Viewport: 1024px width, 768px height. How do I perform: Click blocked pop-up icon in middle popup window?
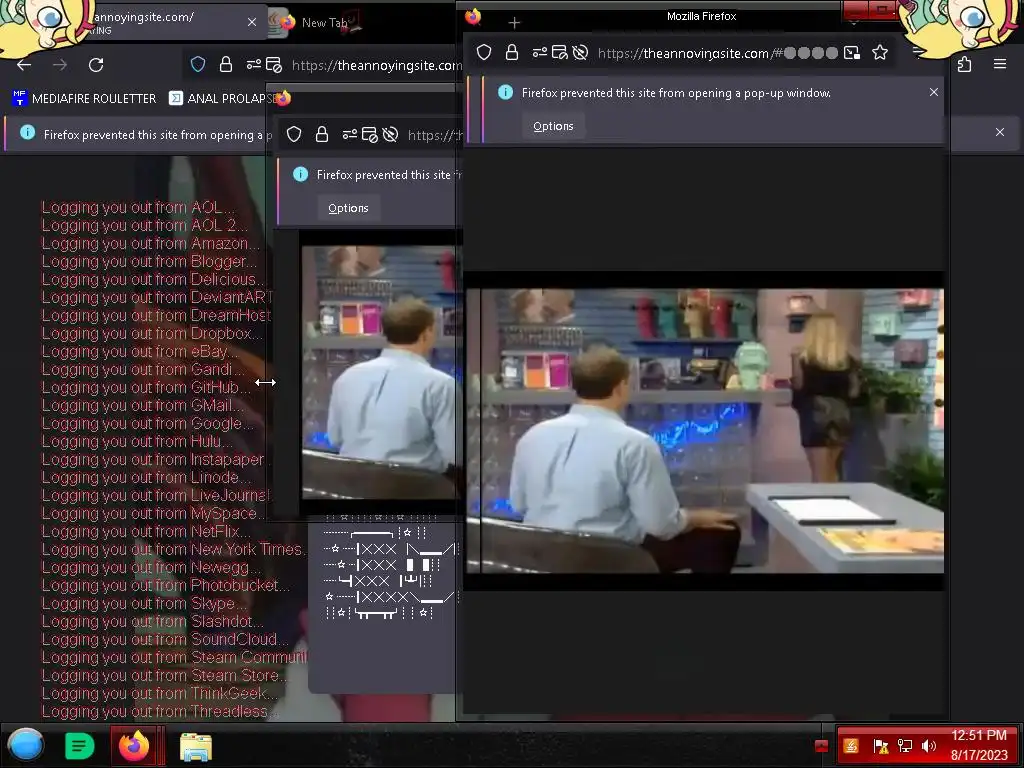click(369, 135)
